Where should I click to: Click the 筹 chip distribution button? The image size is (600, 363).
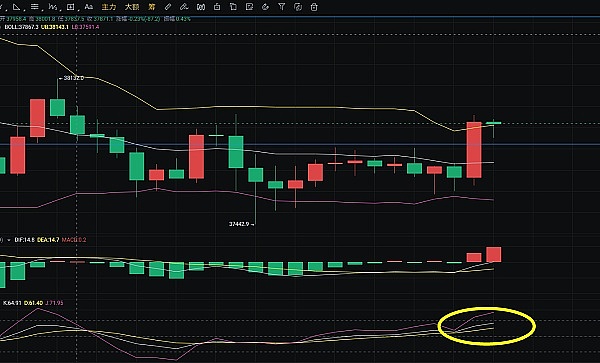click(x=152, y=7)
